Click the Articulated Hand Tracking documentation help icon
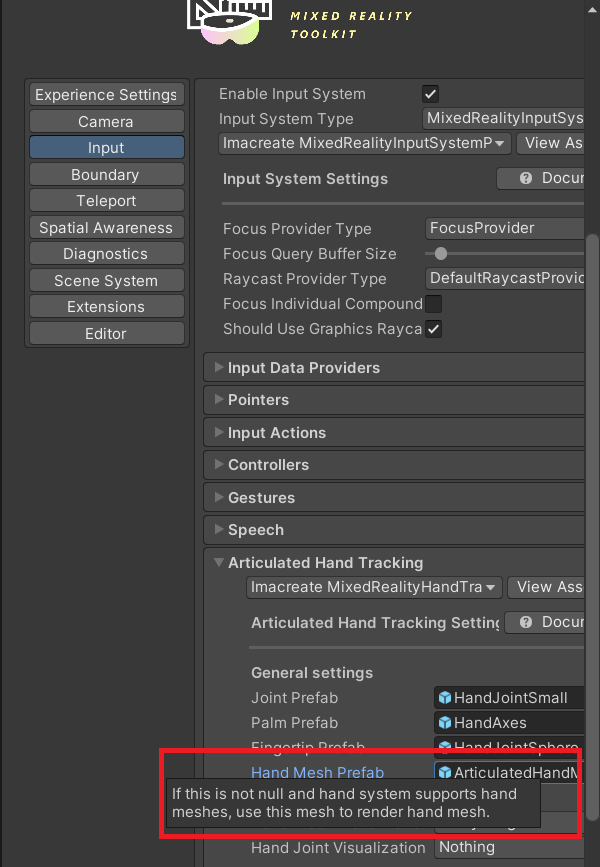The height and width of the screenshot is (867, 600). pos(526,622)
